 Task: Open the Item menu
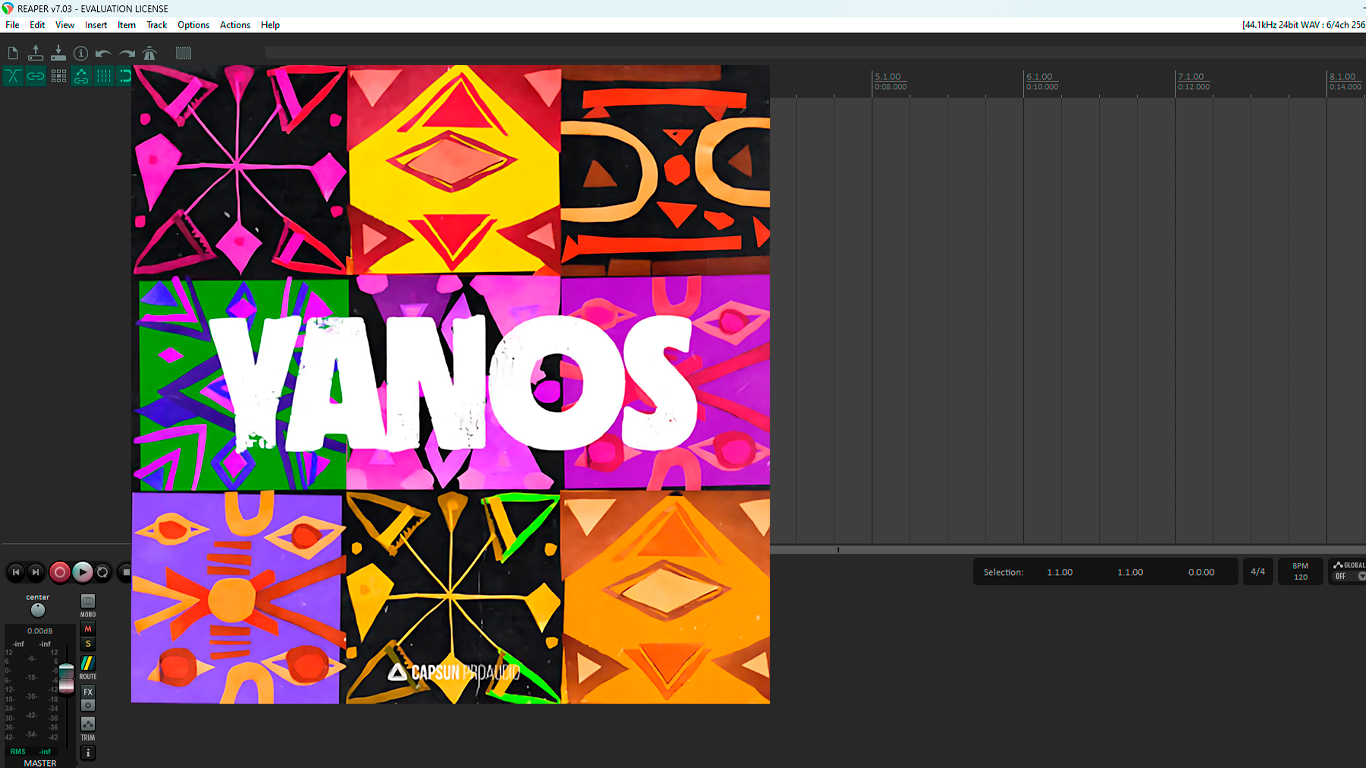tap(127, 25)
